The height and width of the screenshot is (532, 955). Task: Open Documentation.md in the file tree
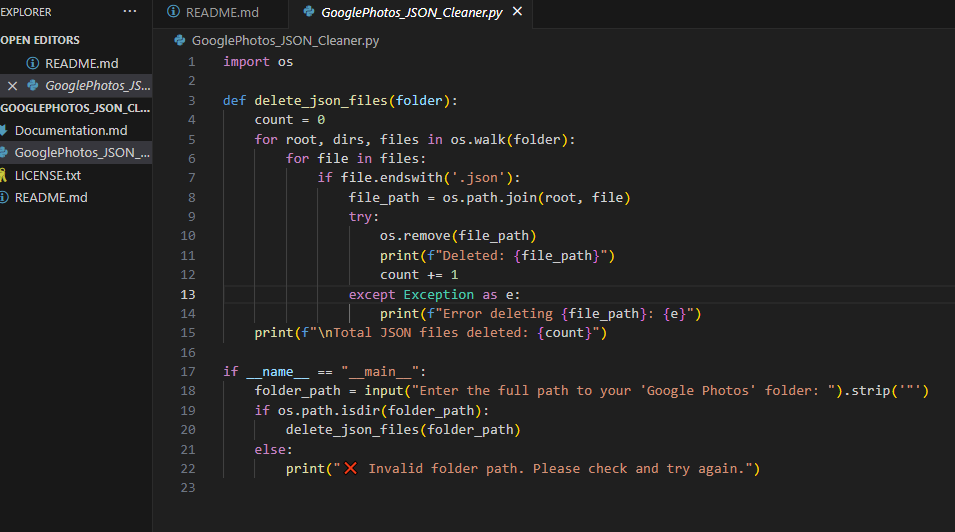click(x=71, y=130)
